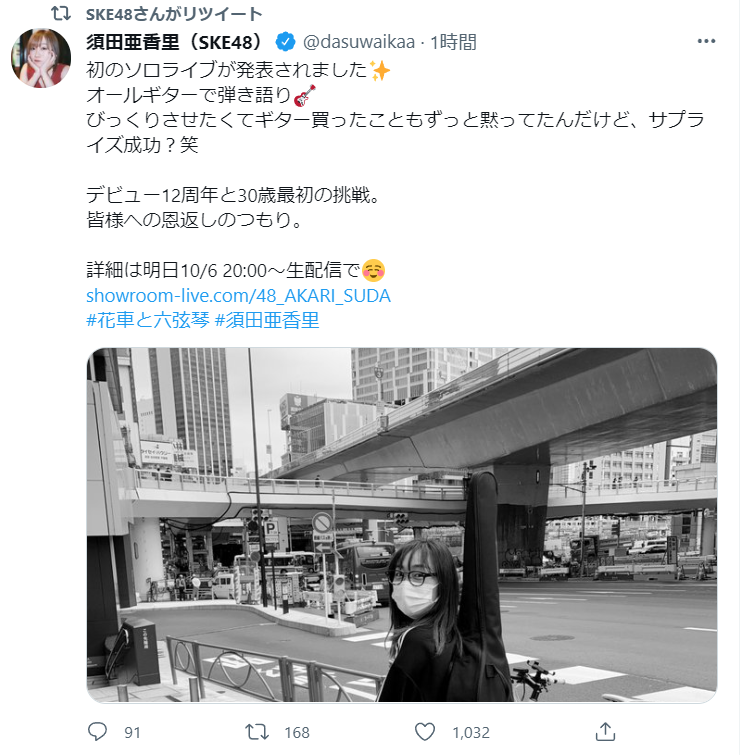Click the 168 retweets count
This screenshot has width=742, height=755.
tap(297, 732)
